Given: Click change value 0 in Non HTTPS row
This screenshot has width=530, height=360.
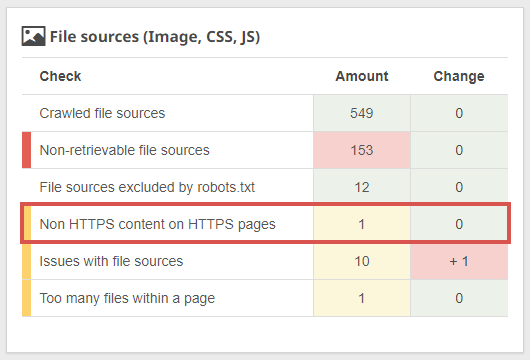Looking at the screenshot, I should pos(459,224).
